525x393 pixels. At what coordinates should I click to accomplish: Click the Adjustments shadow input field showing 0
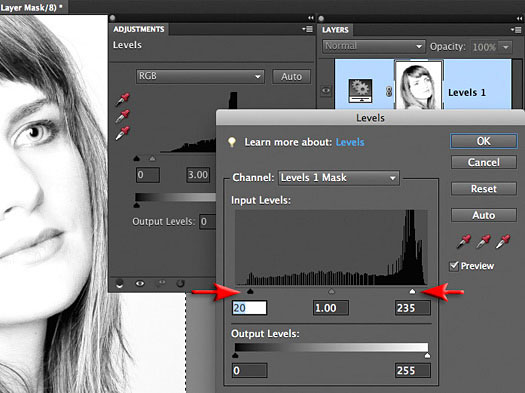(148, 175)
